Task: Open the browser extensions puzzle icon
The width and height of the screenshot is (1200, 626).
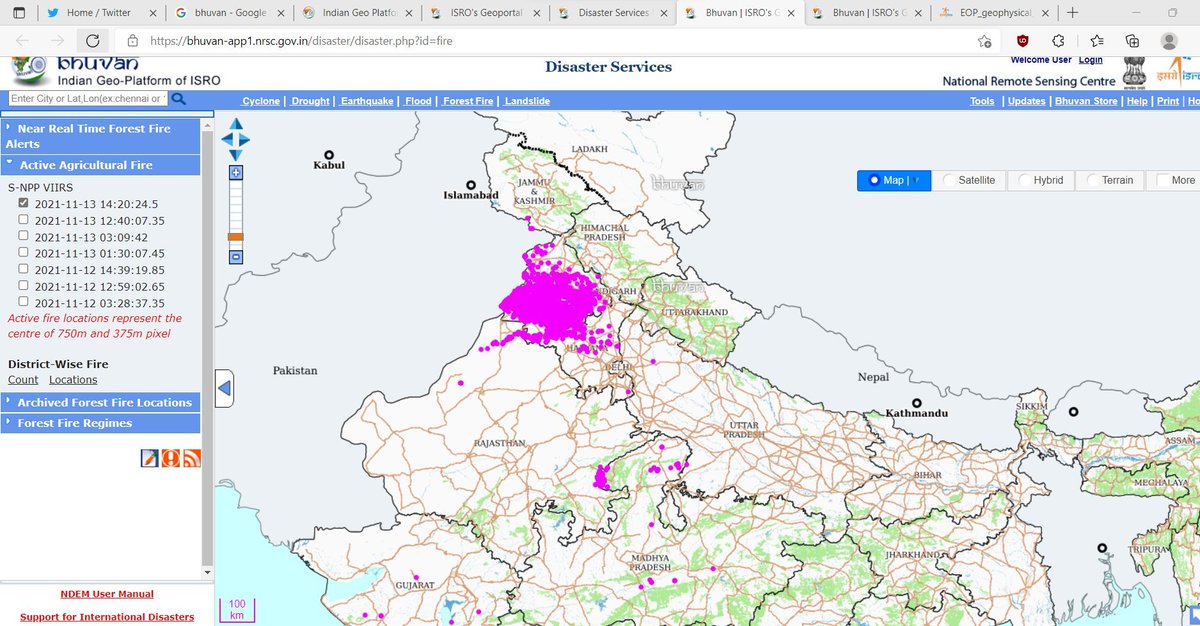Action: coord(1059,41)
